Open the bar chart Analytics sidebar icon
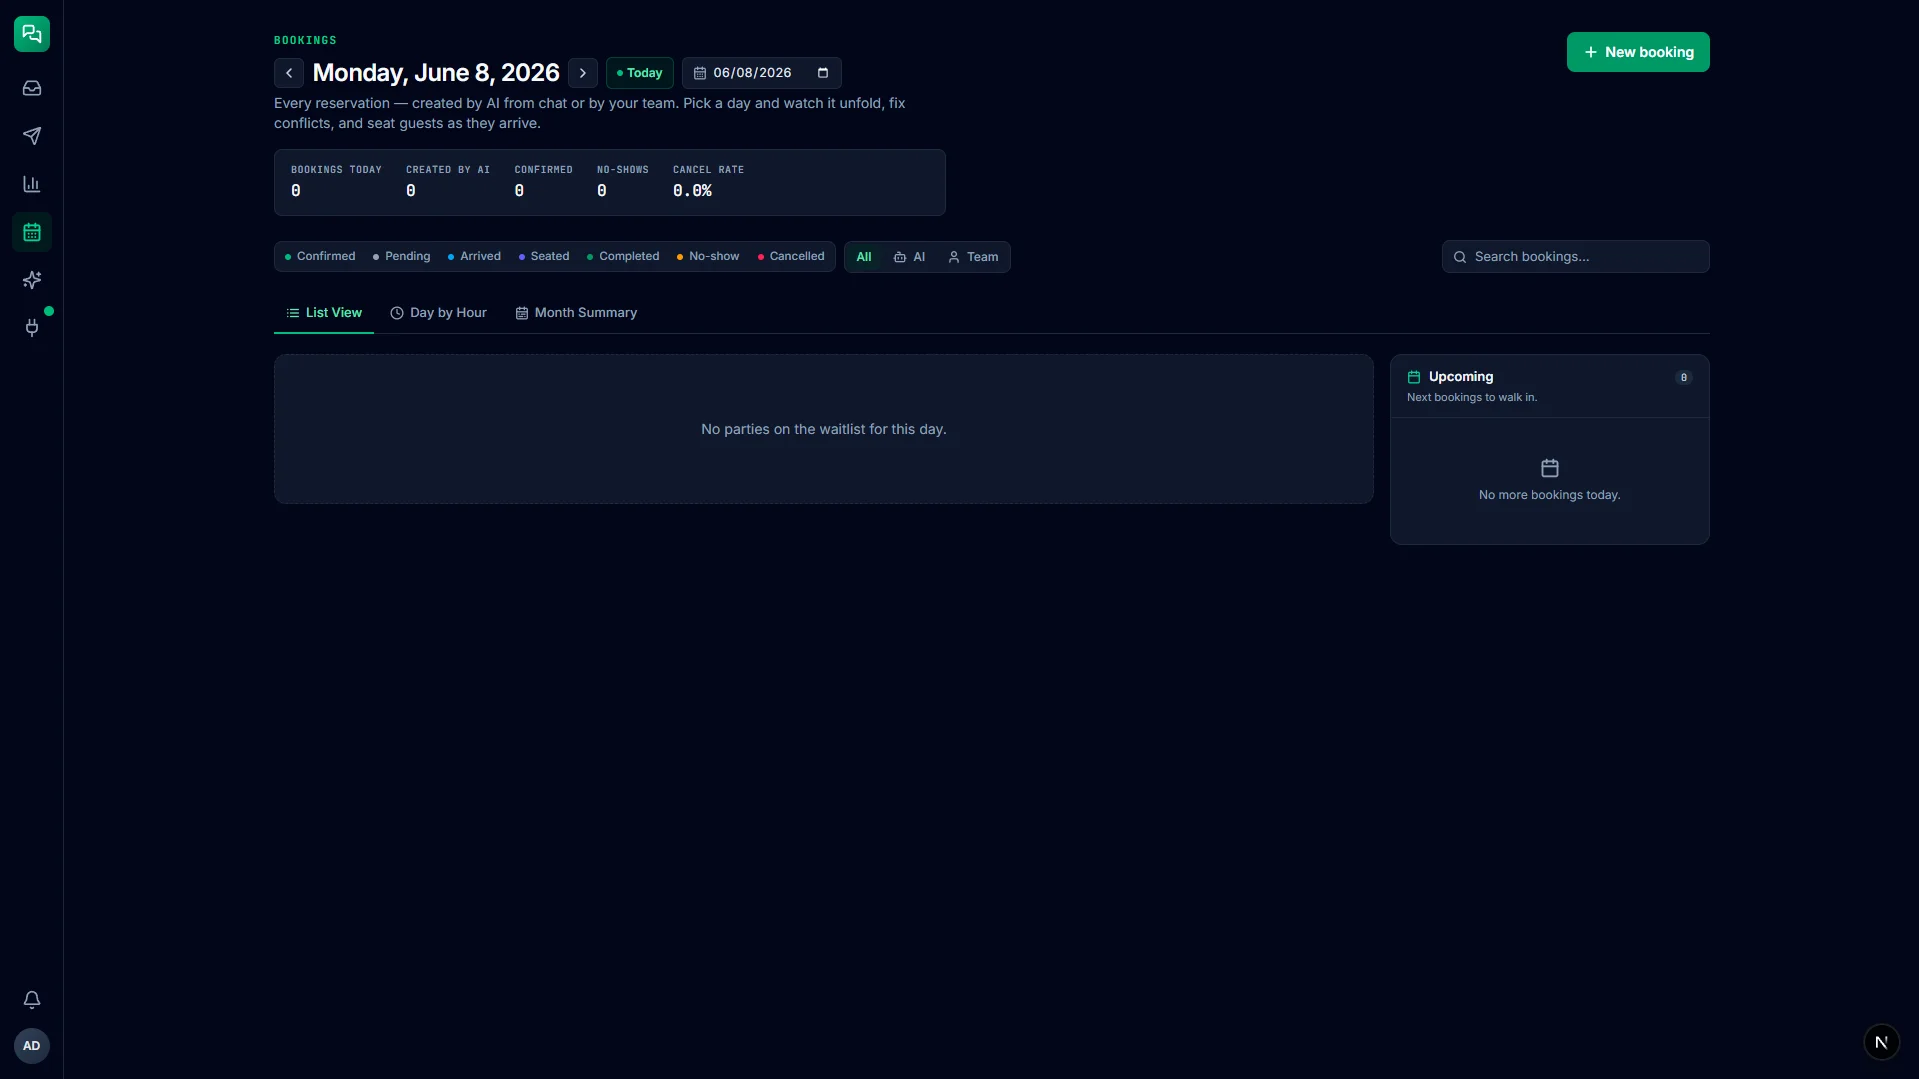This screenshot has width=1919, height=1079. tap(32, 184)
